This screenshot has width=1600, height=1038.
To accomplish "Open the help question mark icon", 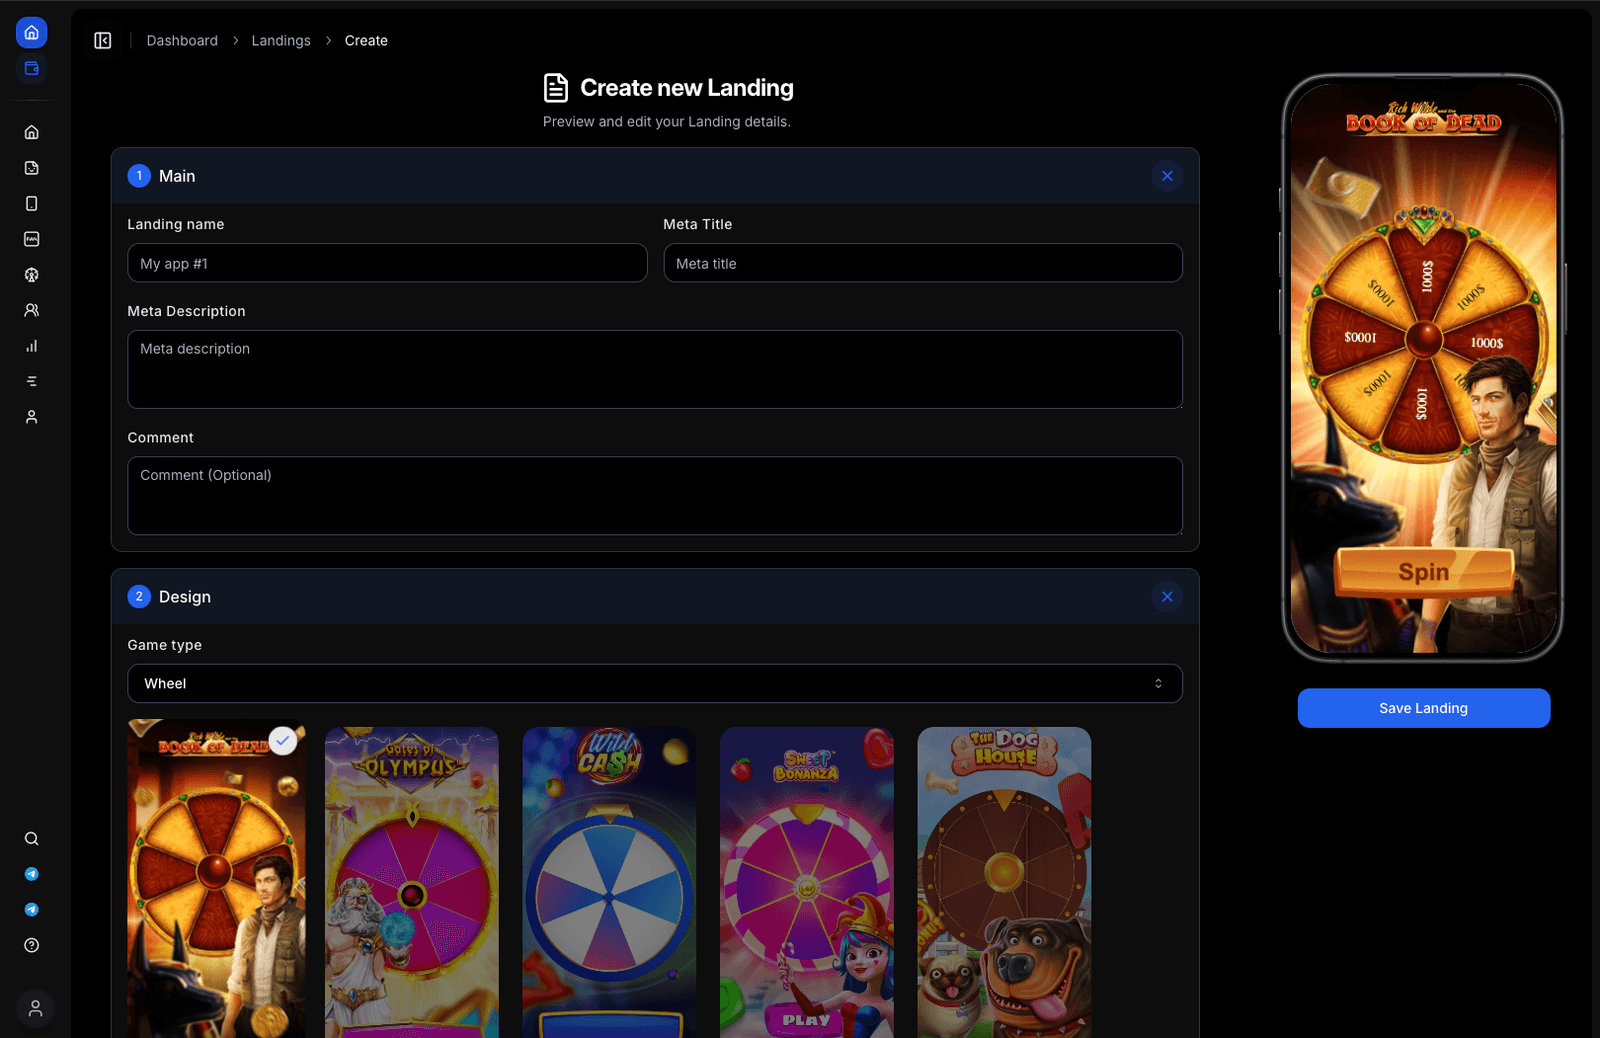I will (32, 946).
